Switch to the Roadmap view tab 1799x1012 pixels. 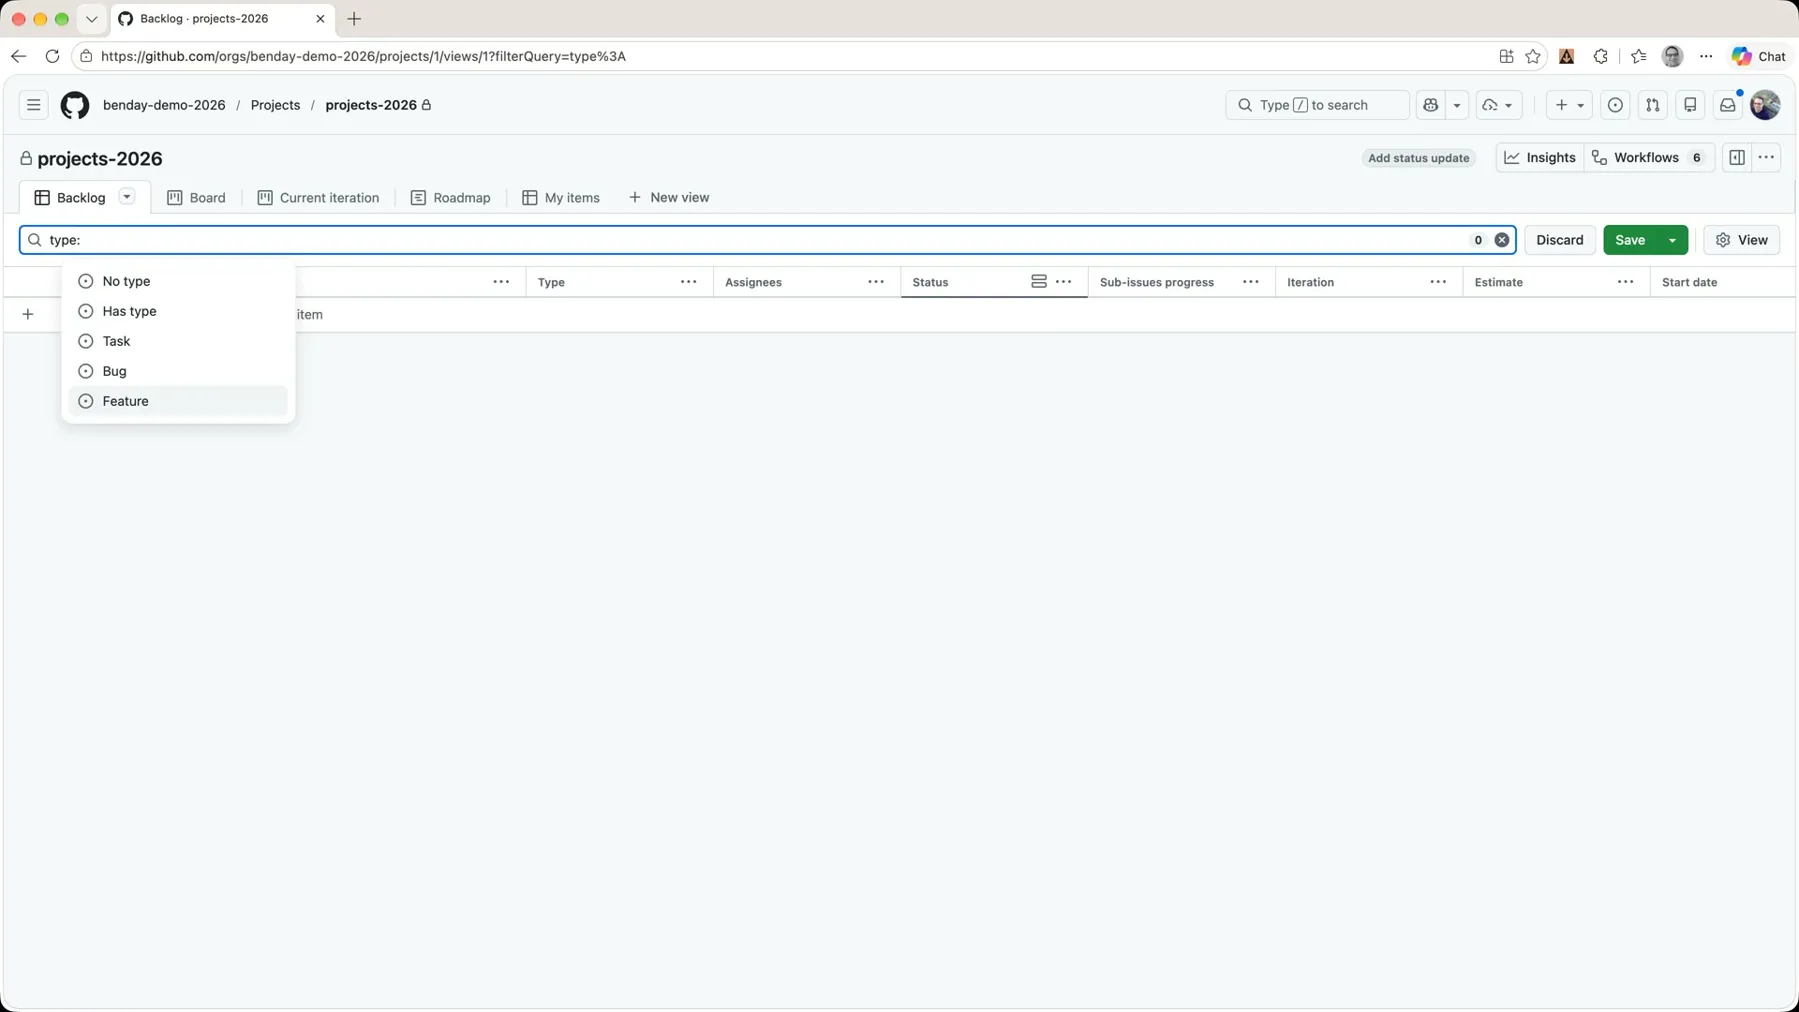click(x=451, y=198)
